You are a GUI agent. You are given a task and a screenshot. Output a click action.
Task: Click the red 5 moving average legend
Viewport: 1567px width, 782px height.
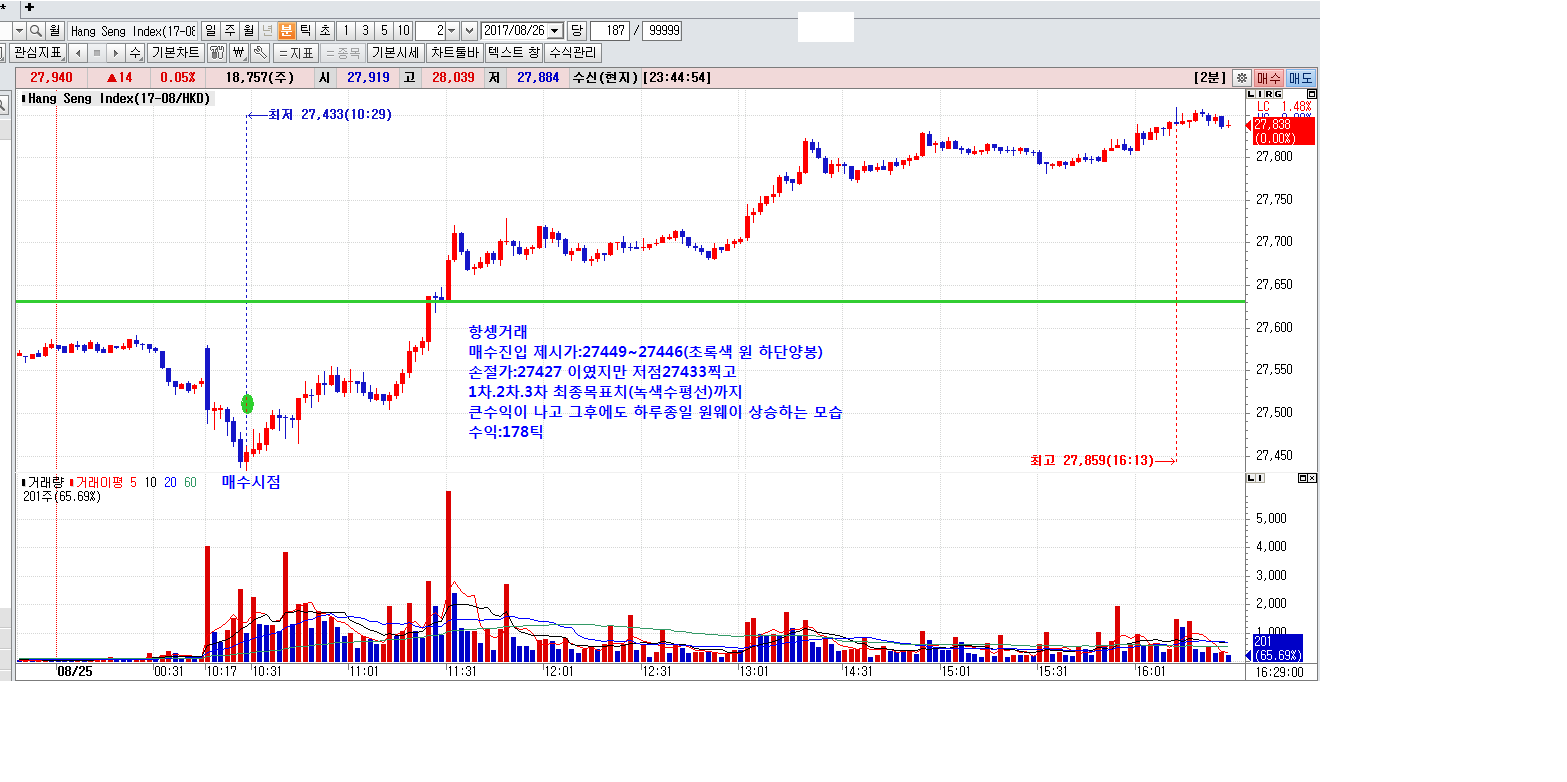point(134,482)
